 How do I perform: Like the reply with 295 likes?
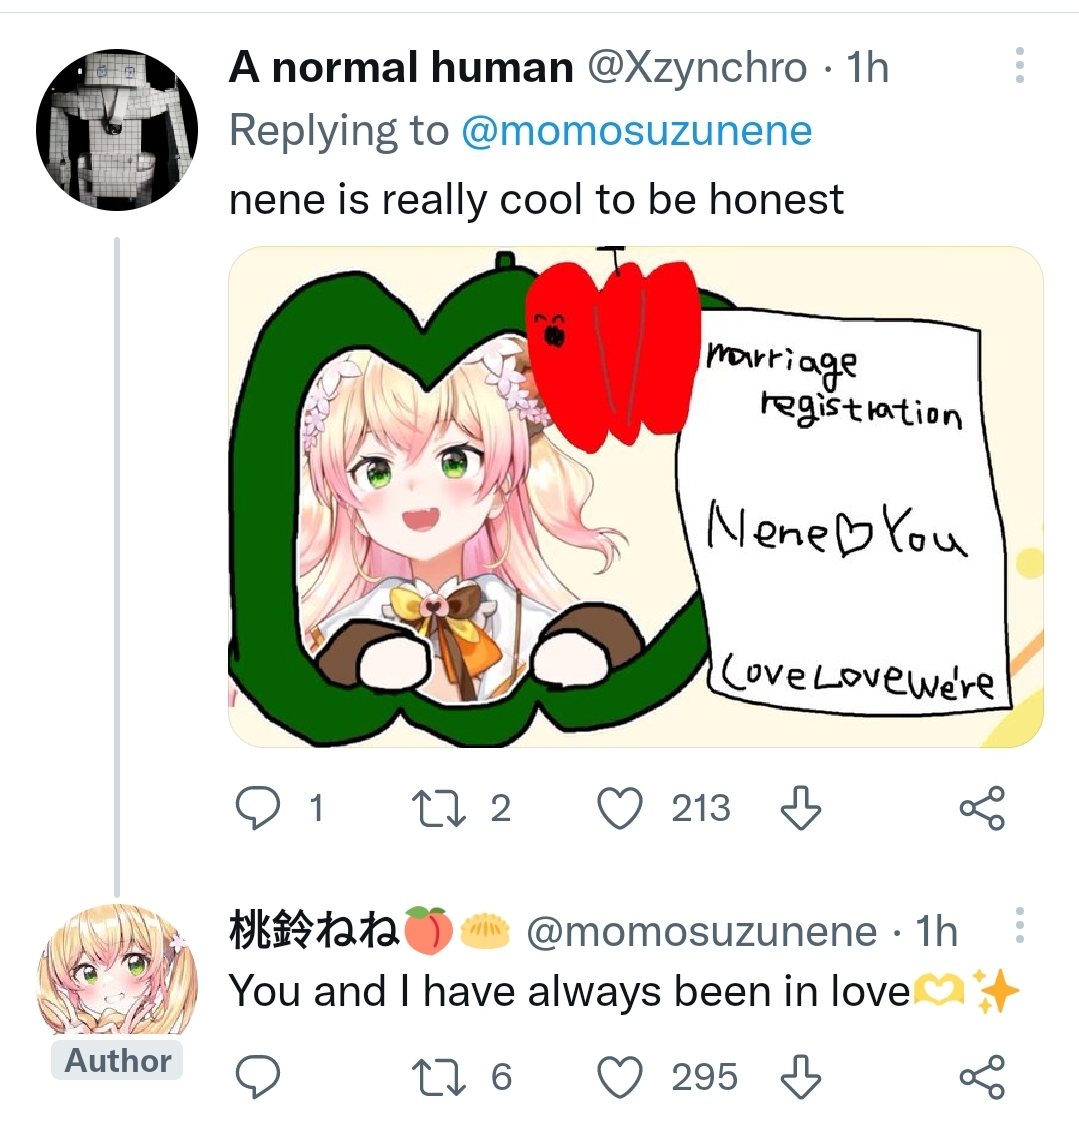click(x=619, y=1077)
